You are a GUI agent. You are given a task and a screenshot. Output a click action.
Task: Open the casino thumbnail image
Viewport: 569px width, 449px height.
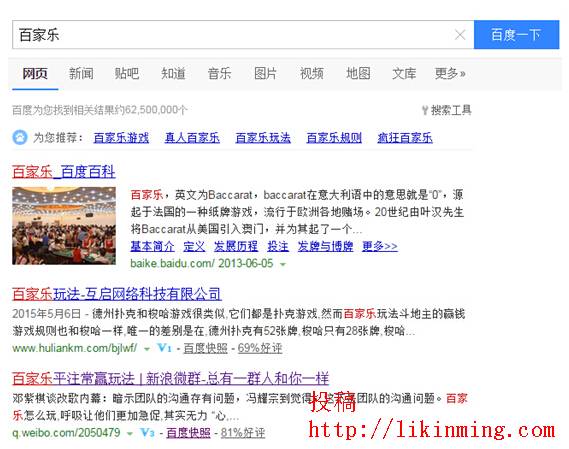pyautogui.click(x=64, y=225)
